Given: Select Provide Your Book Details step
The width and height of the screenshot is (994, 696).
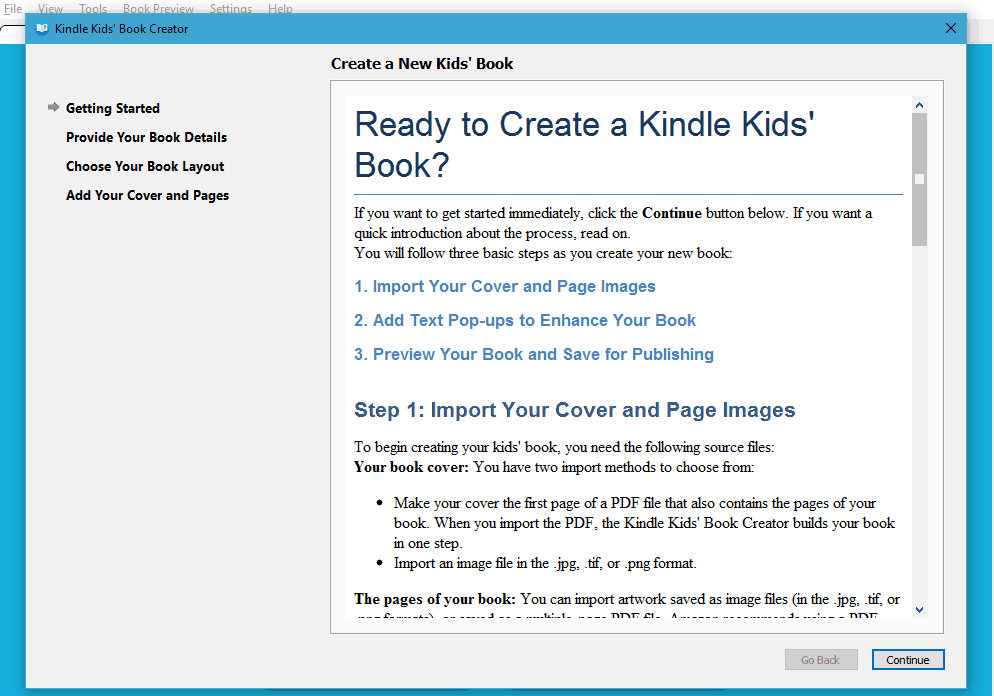Looking at the screenshot, I should [x=146, y=137].
